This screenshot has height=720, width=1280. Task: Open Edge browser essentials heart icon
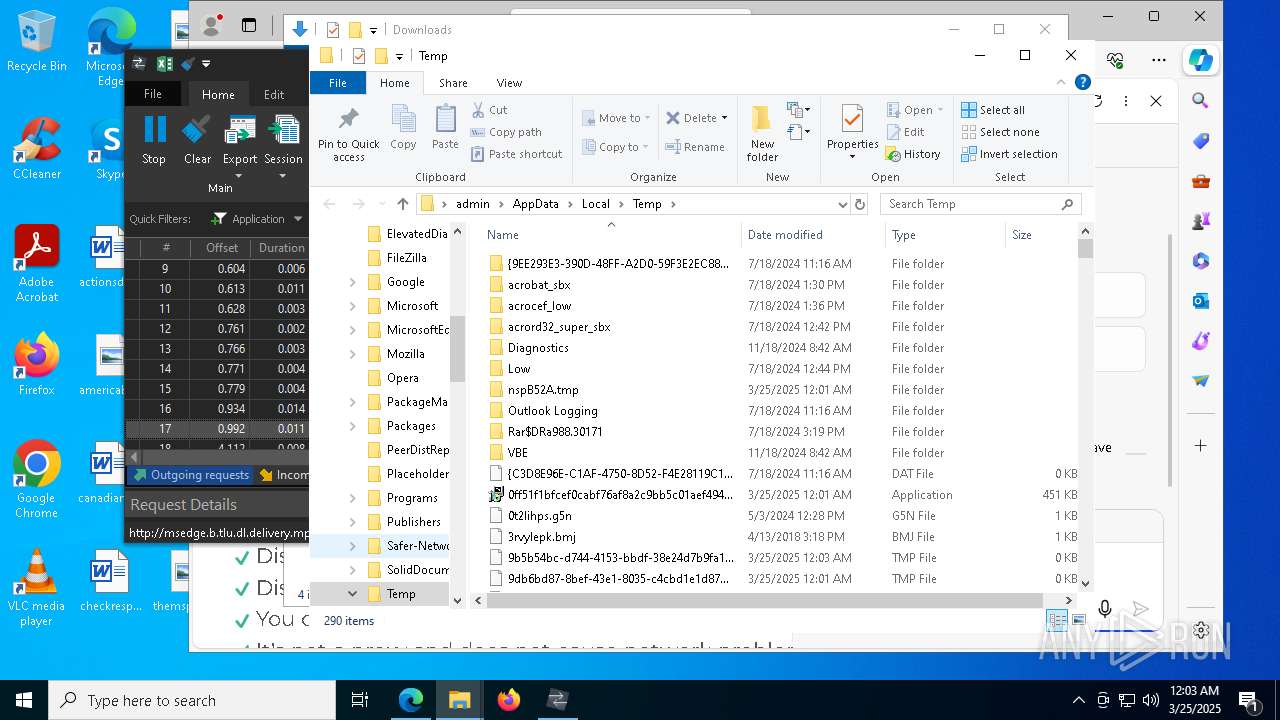1116,60
